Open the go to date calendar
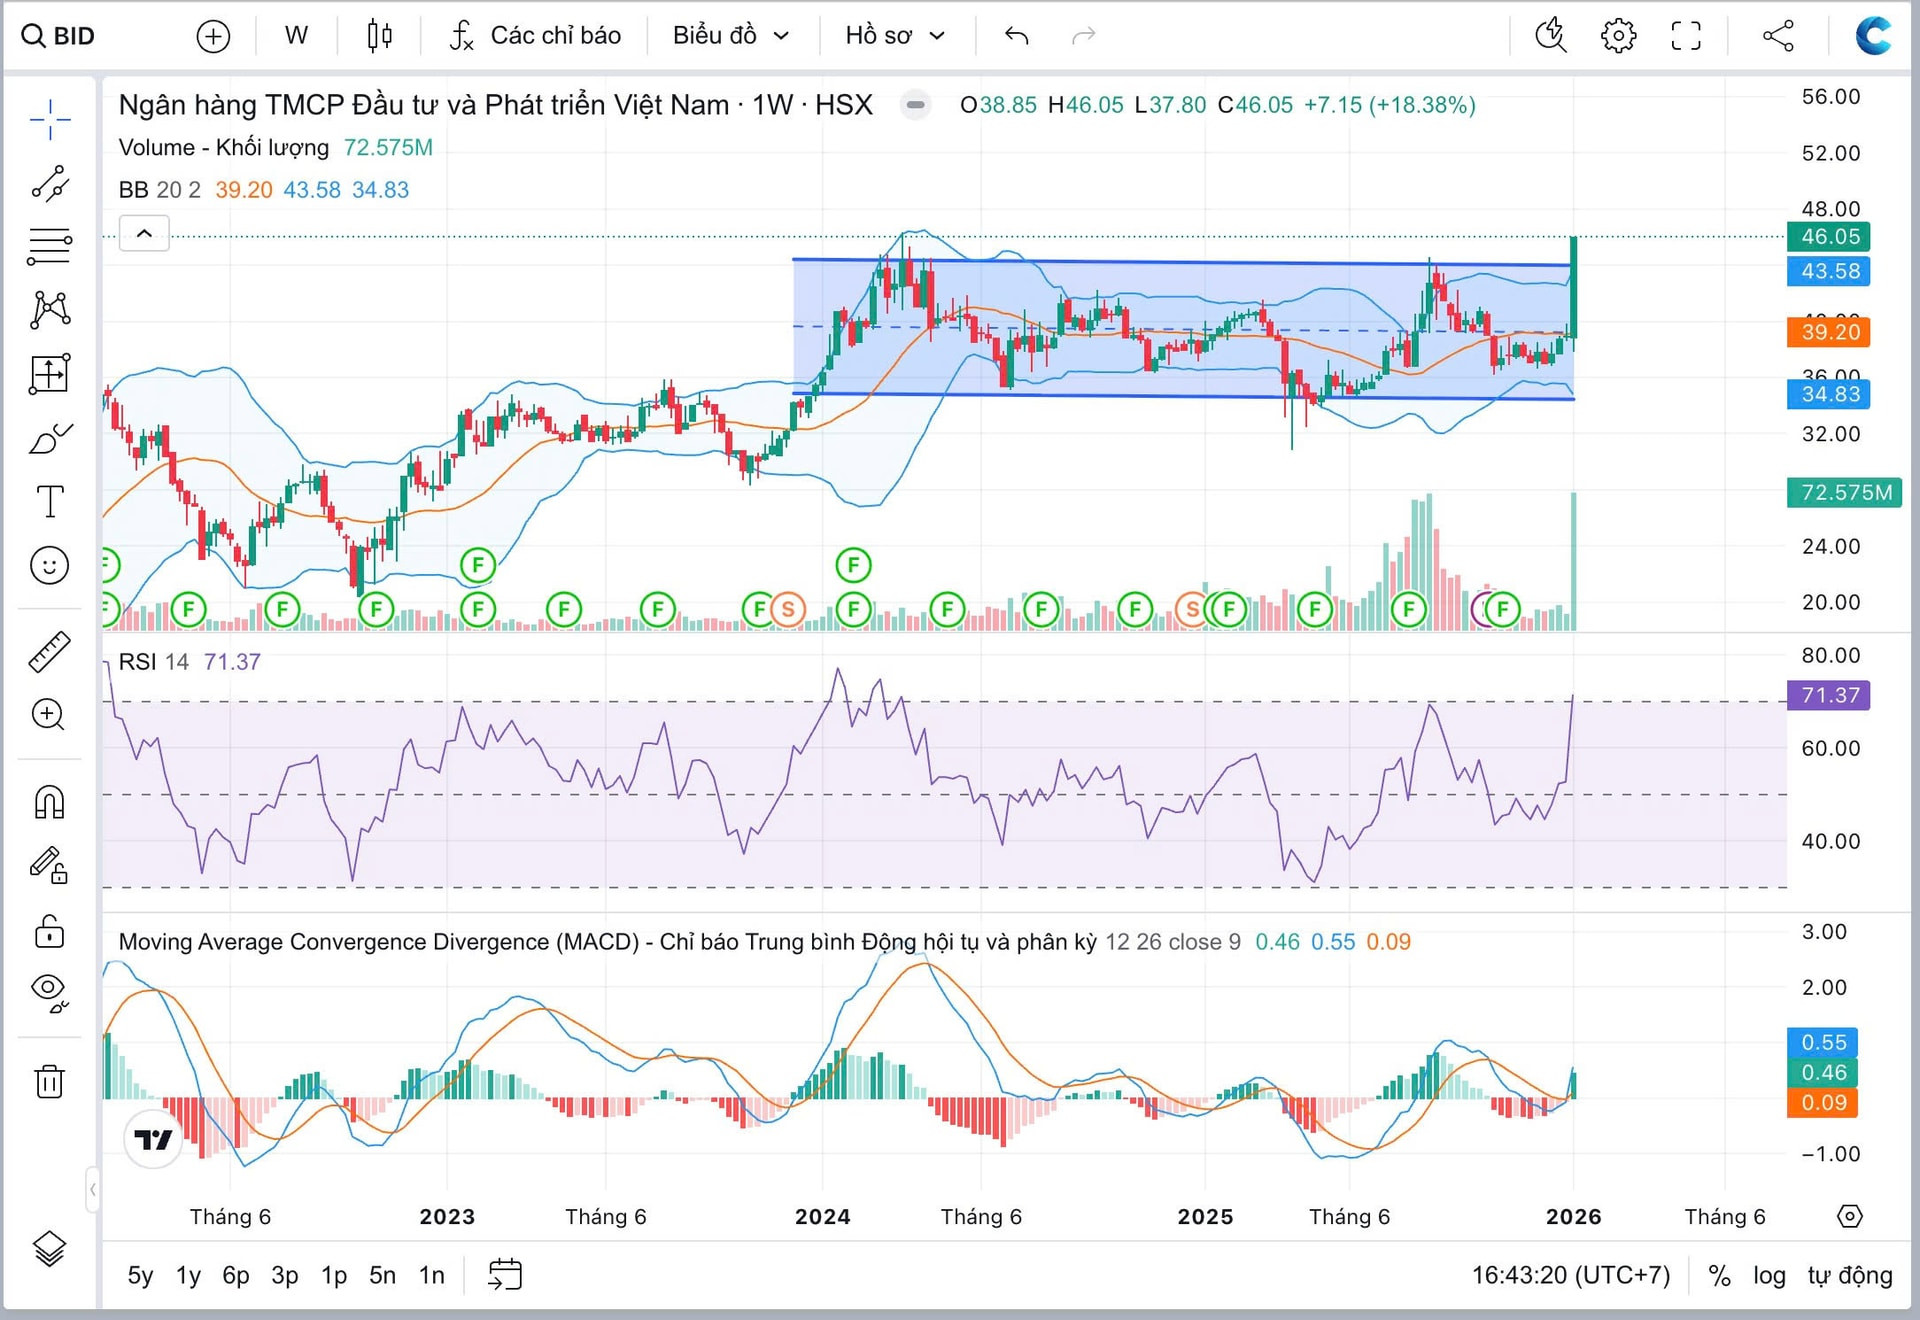 [x=505, y=1275]
